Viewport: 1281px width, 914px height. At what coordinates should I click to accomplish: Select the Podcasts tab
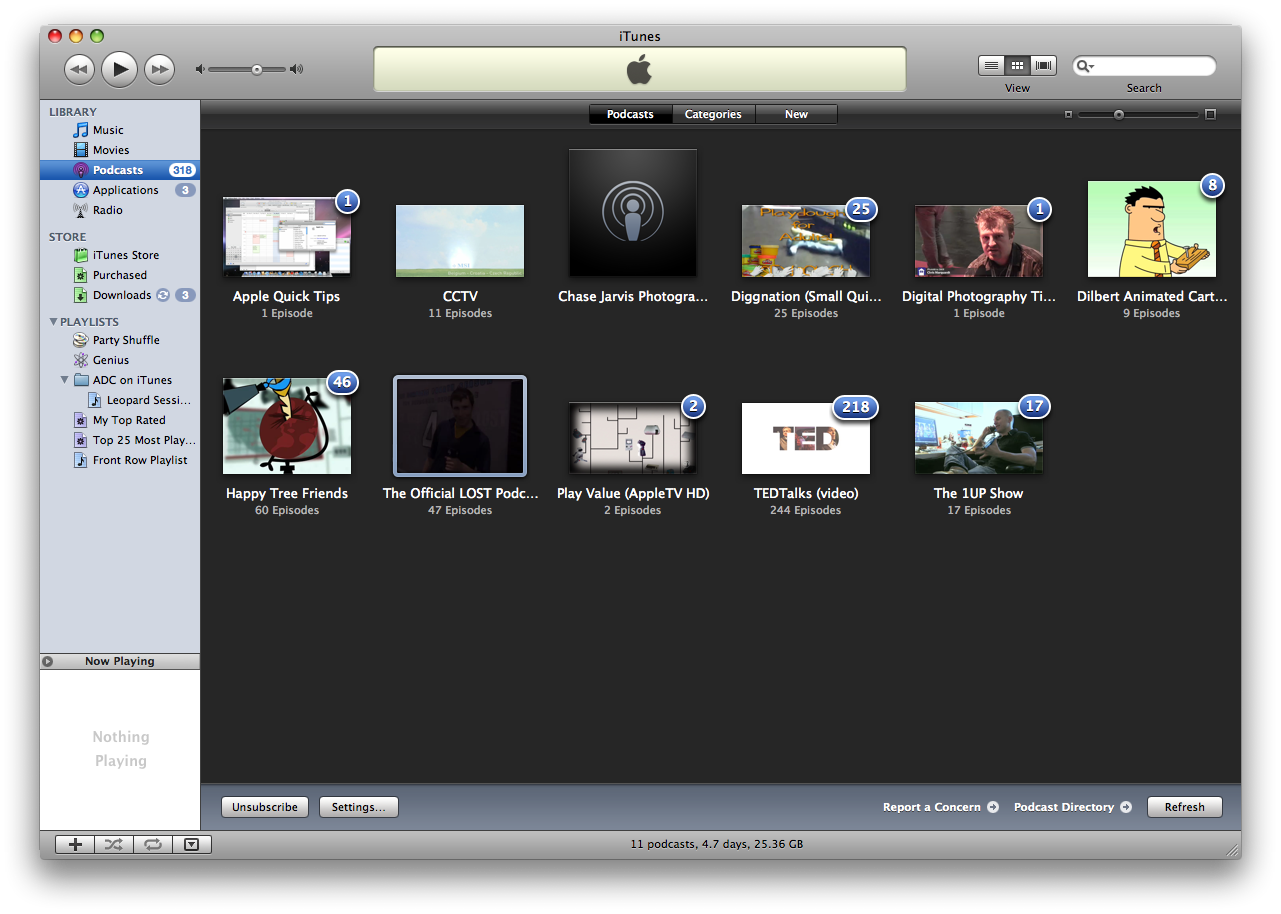point(630,114)
